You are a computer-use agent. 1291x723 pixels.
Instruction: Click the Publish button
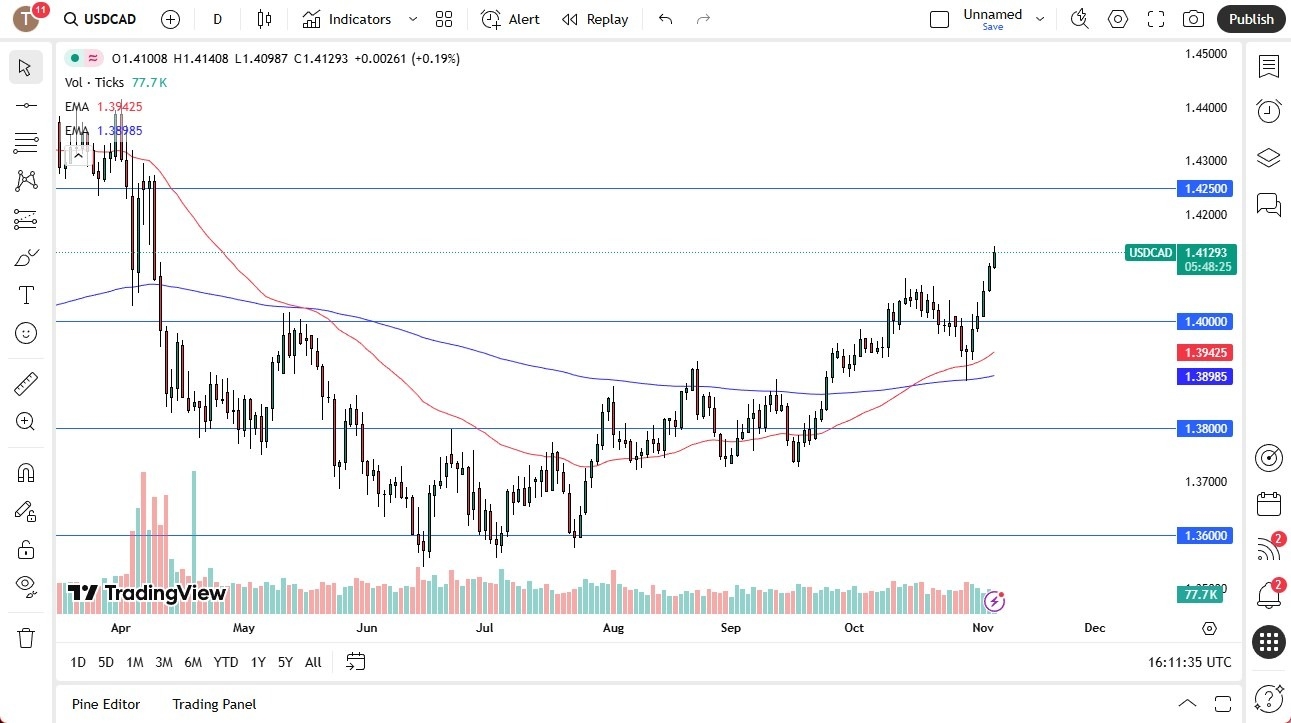pyautogui.click(x=1250, y=18)
